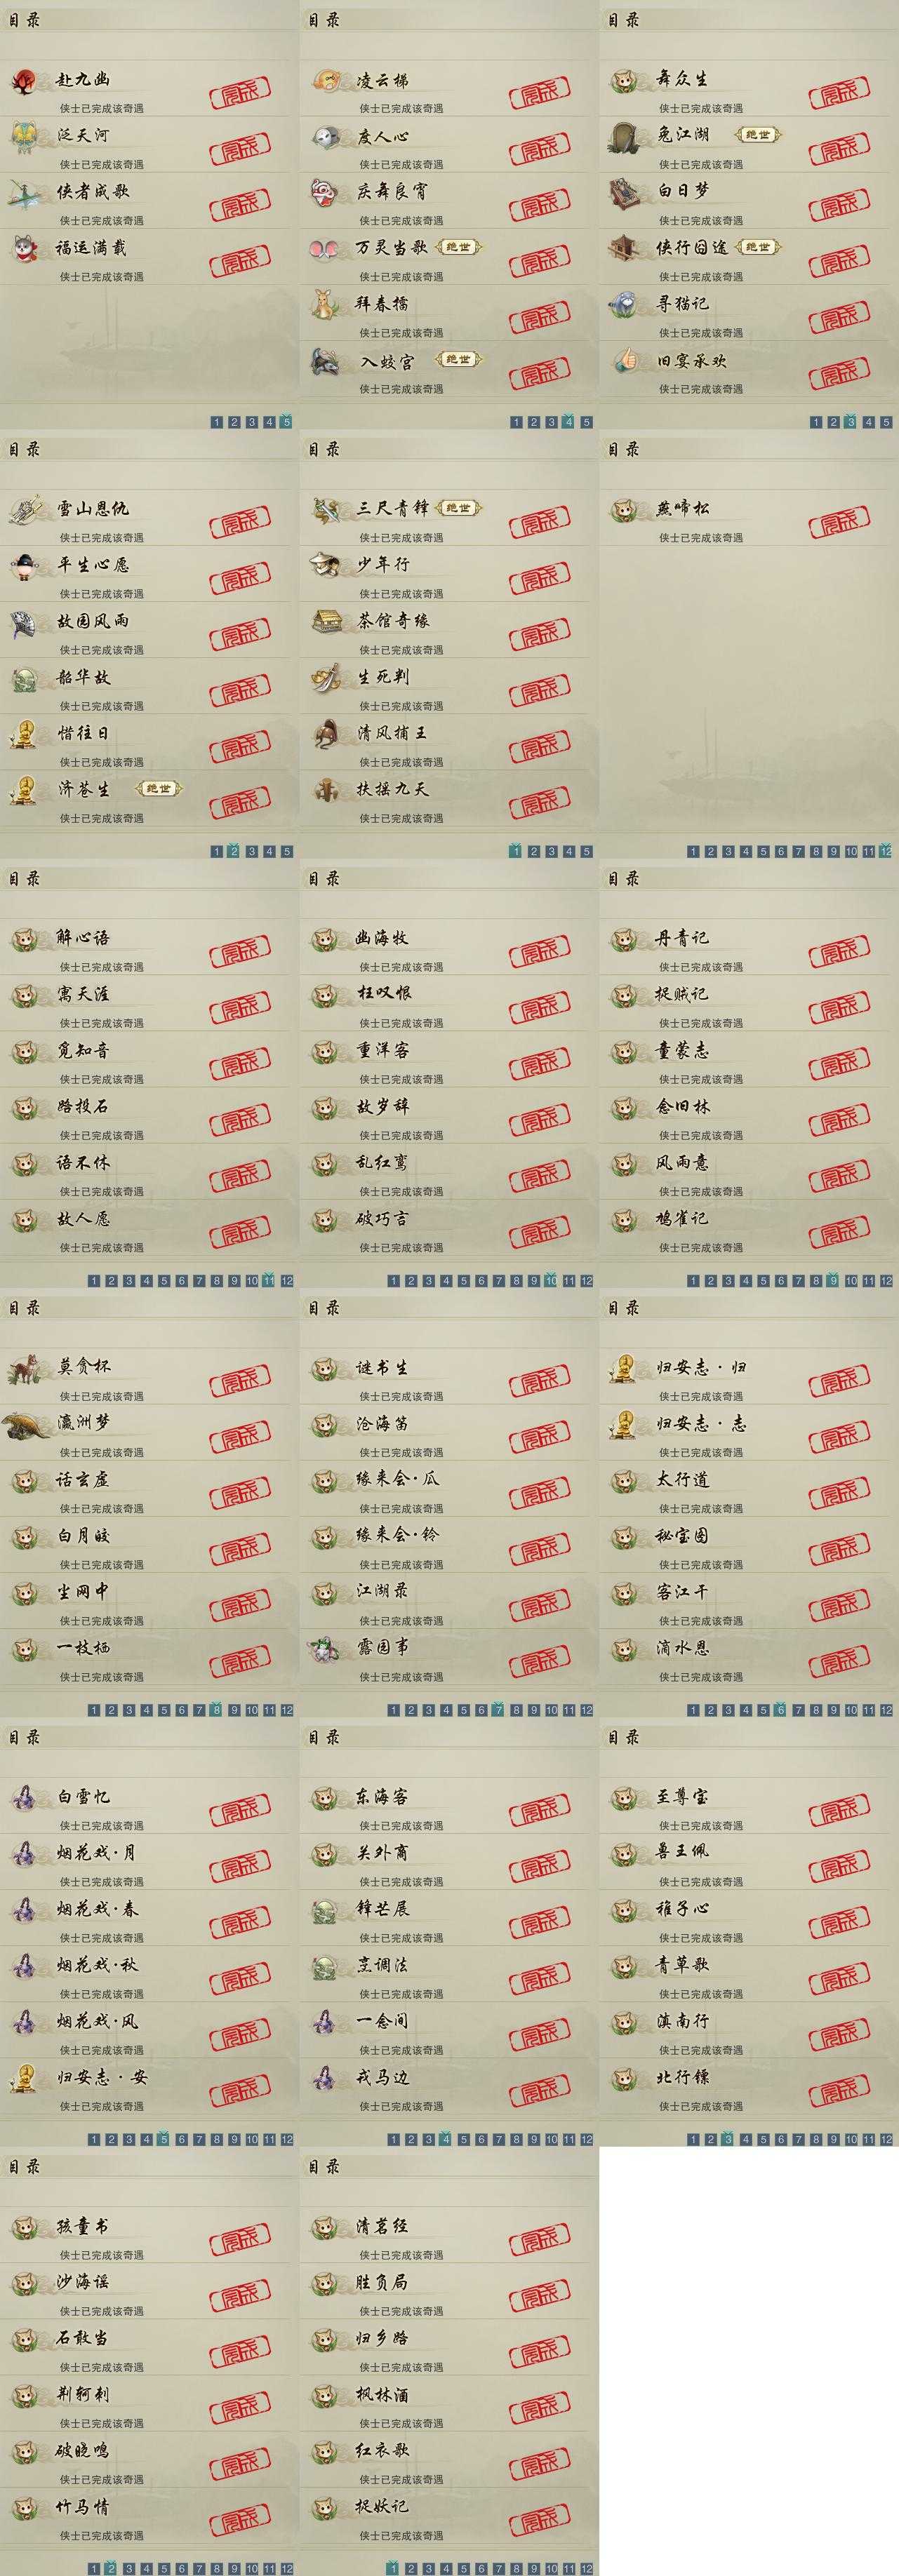Image resolution: width=899 pixels, height=2576 pixels.
Task: Select the wolf icon next to 莫贪杯
Action: pos(24,1369)
